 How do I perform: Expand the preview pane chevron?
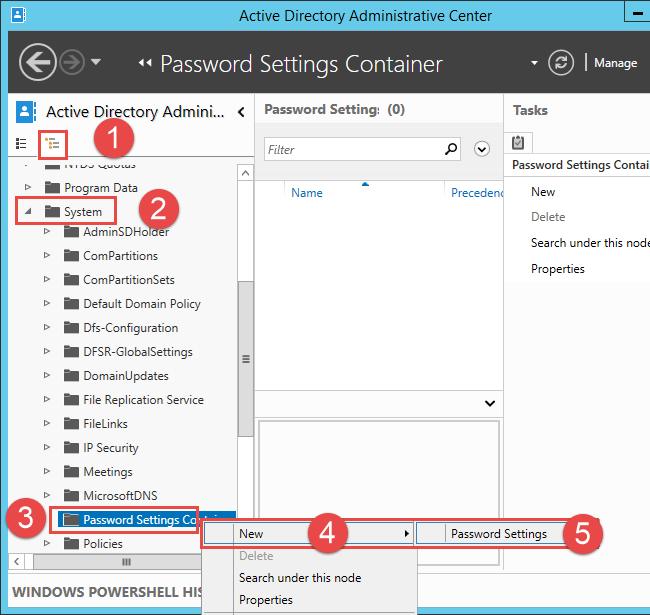(490, 404)
